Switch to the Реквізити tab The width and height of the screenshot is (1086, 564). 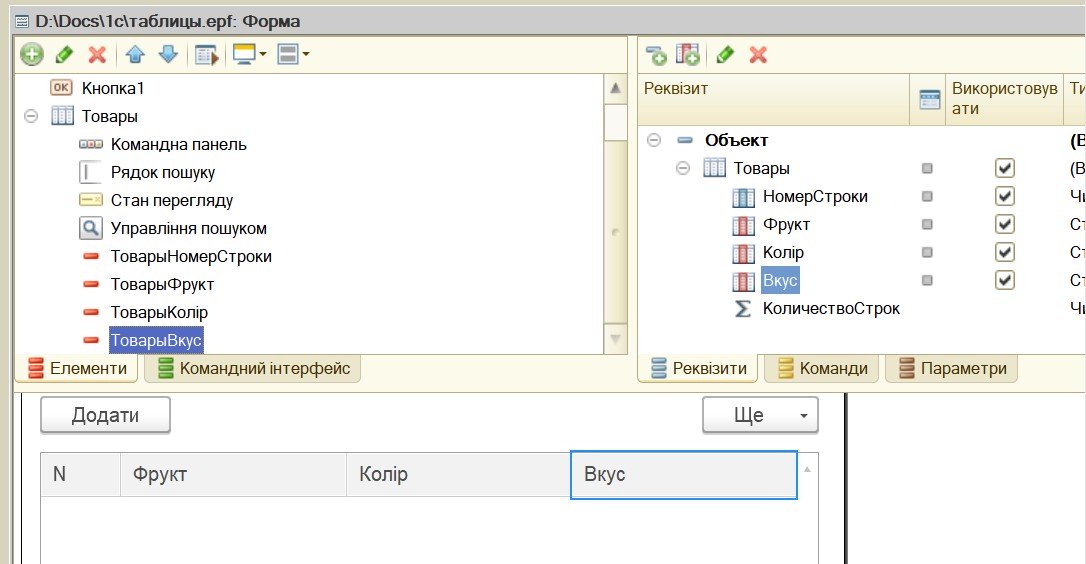(x=698, y=368)
